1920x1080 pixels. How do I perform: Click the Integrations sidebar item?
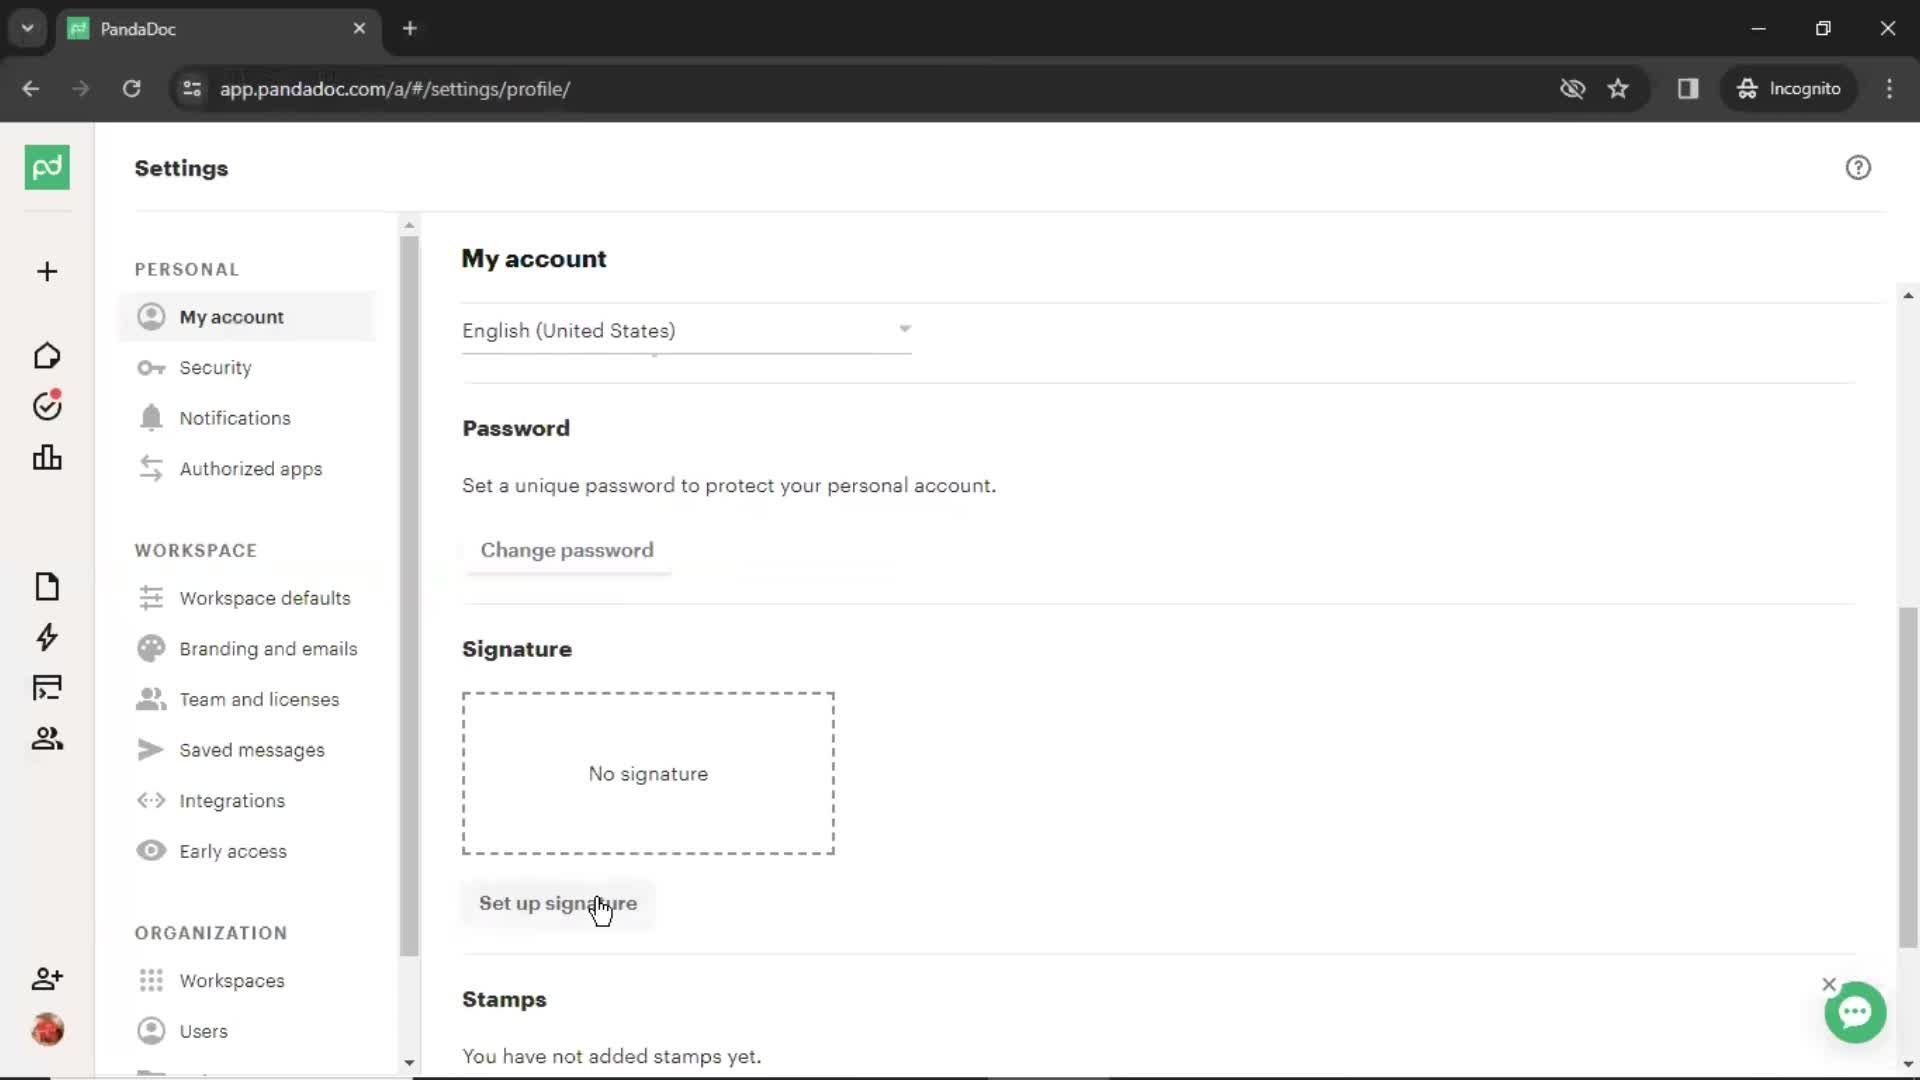click(x=232, y=800)
